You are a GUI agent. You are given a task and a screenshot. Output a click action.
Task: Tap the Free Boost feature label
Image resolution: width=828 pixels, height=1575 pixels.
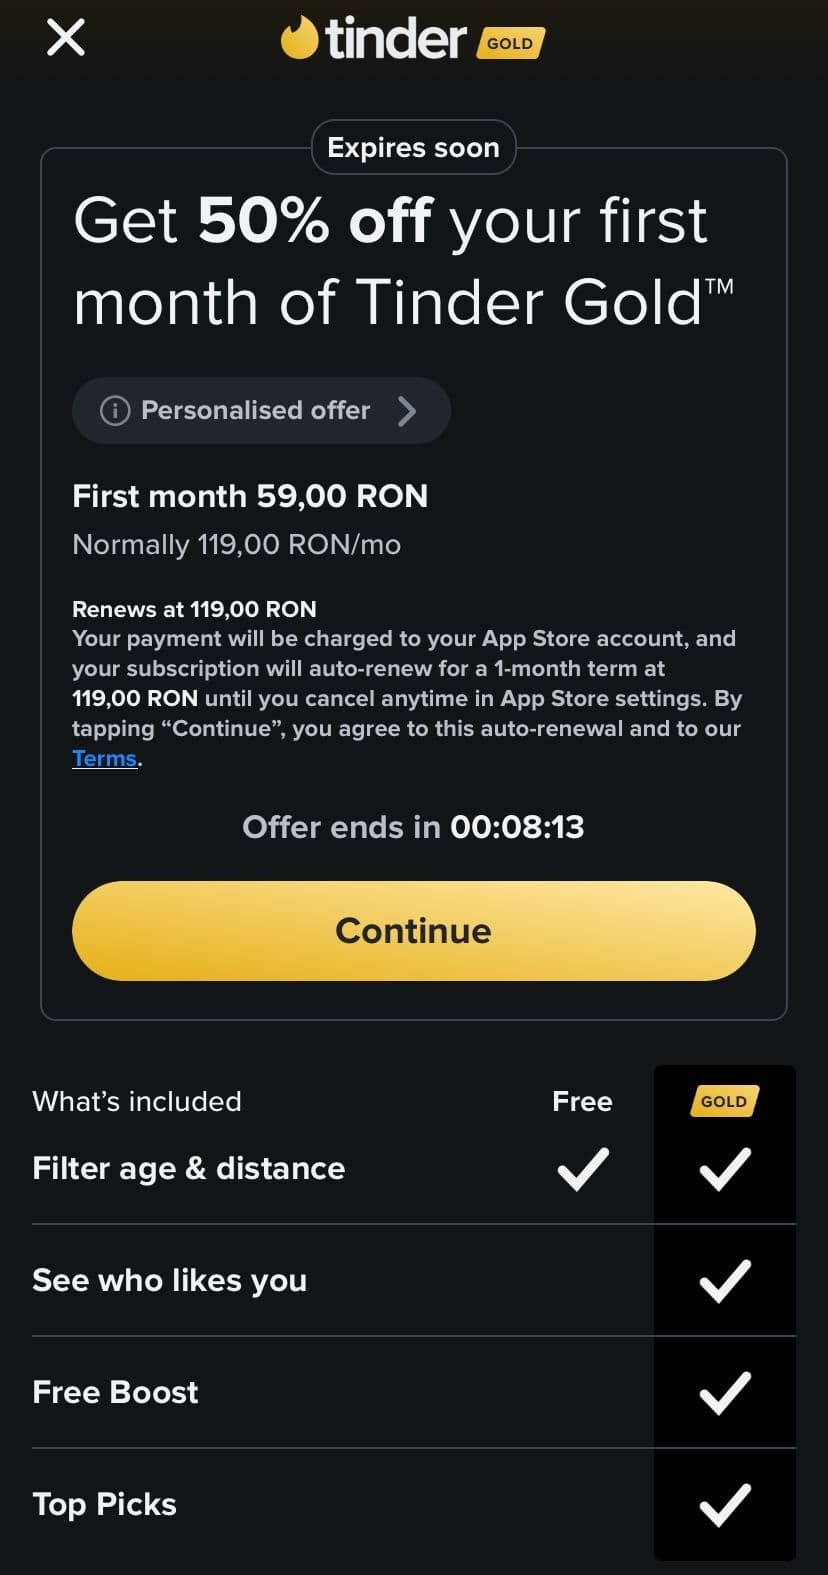pyautogui.click(x=115, y=1392)
